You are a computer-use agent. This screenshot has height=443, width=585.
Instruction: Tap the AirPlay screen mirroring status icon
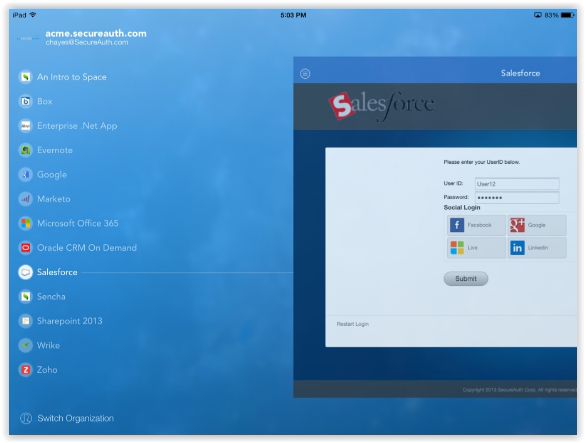[538, 15]
